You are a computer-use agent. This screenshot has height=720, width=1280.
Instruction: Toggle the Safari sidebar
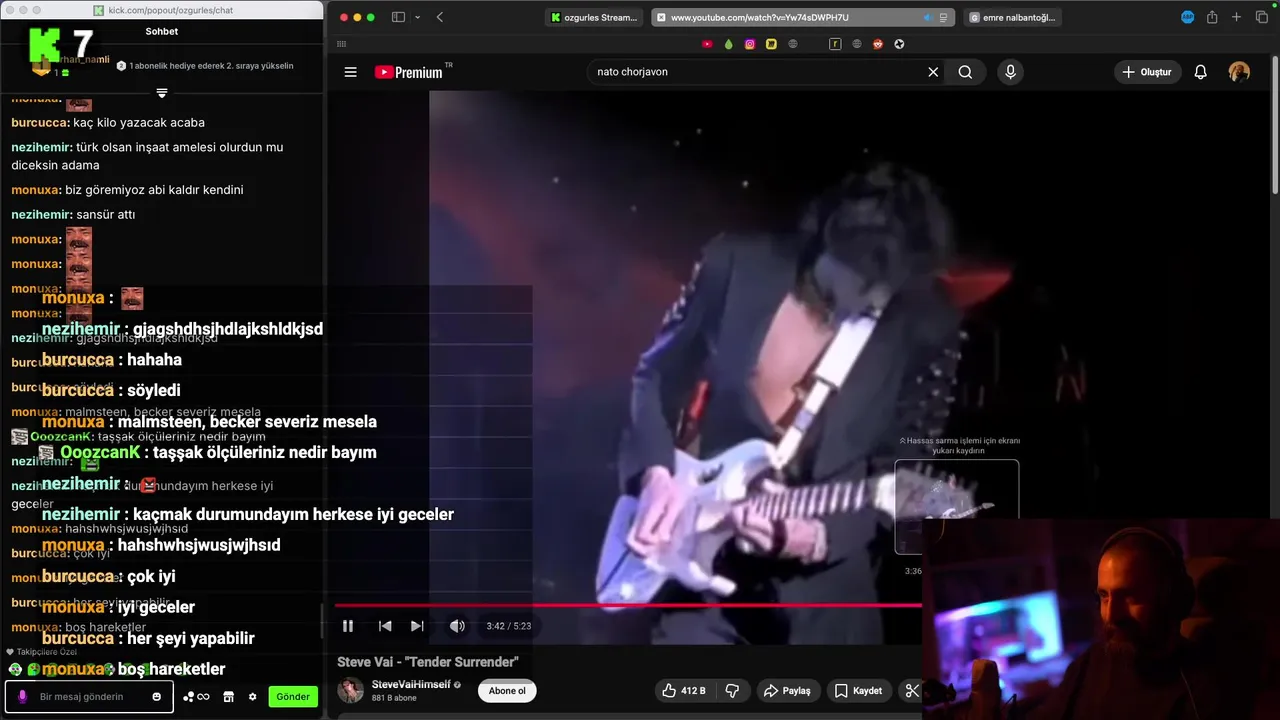pyautogui.click(x=398, y=17)
